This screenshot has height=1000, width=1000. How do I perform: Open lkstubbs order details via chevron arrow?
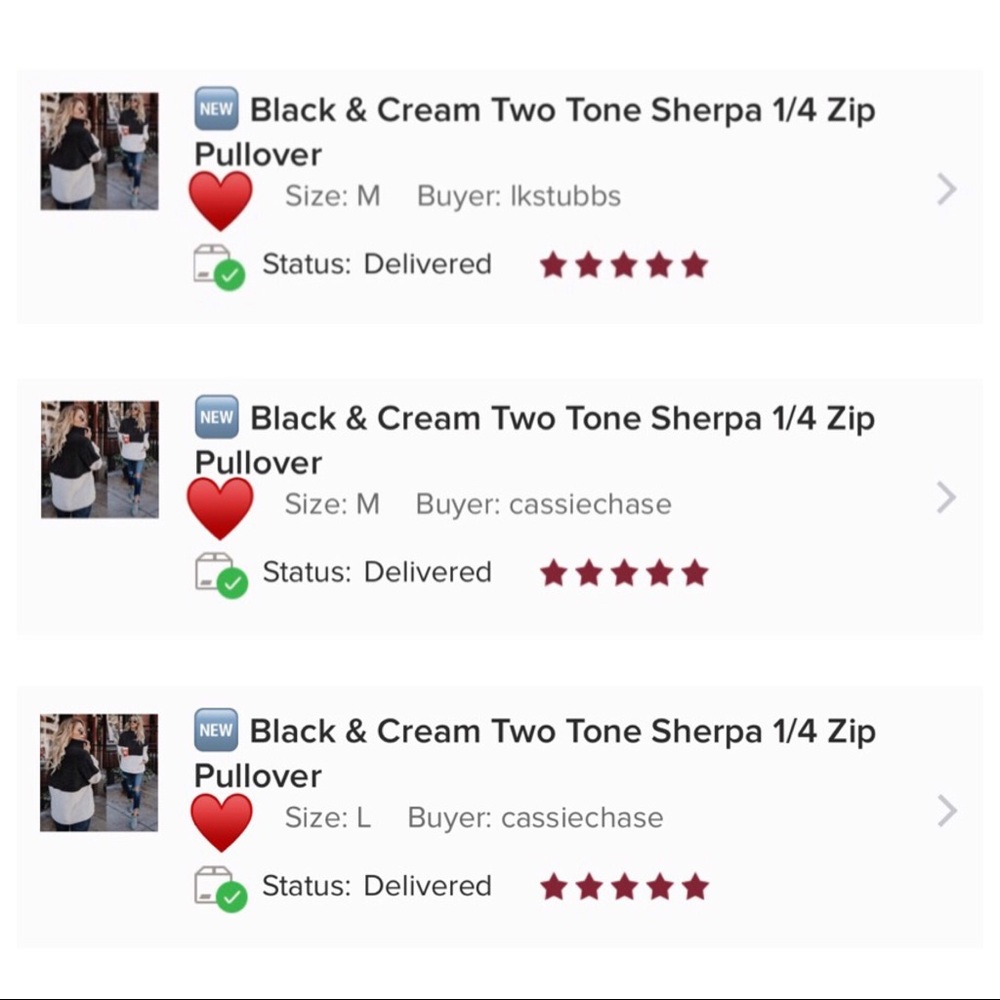pyautogui.click(x=947, y=189)
